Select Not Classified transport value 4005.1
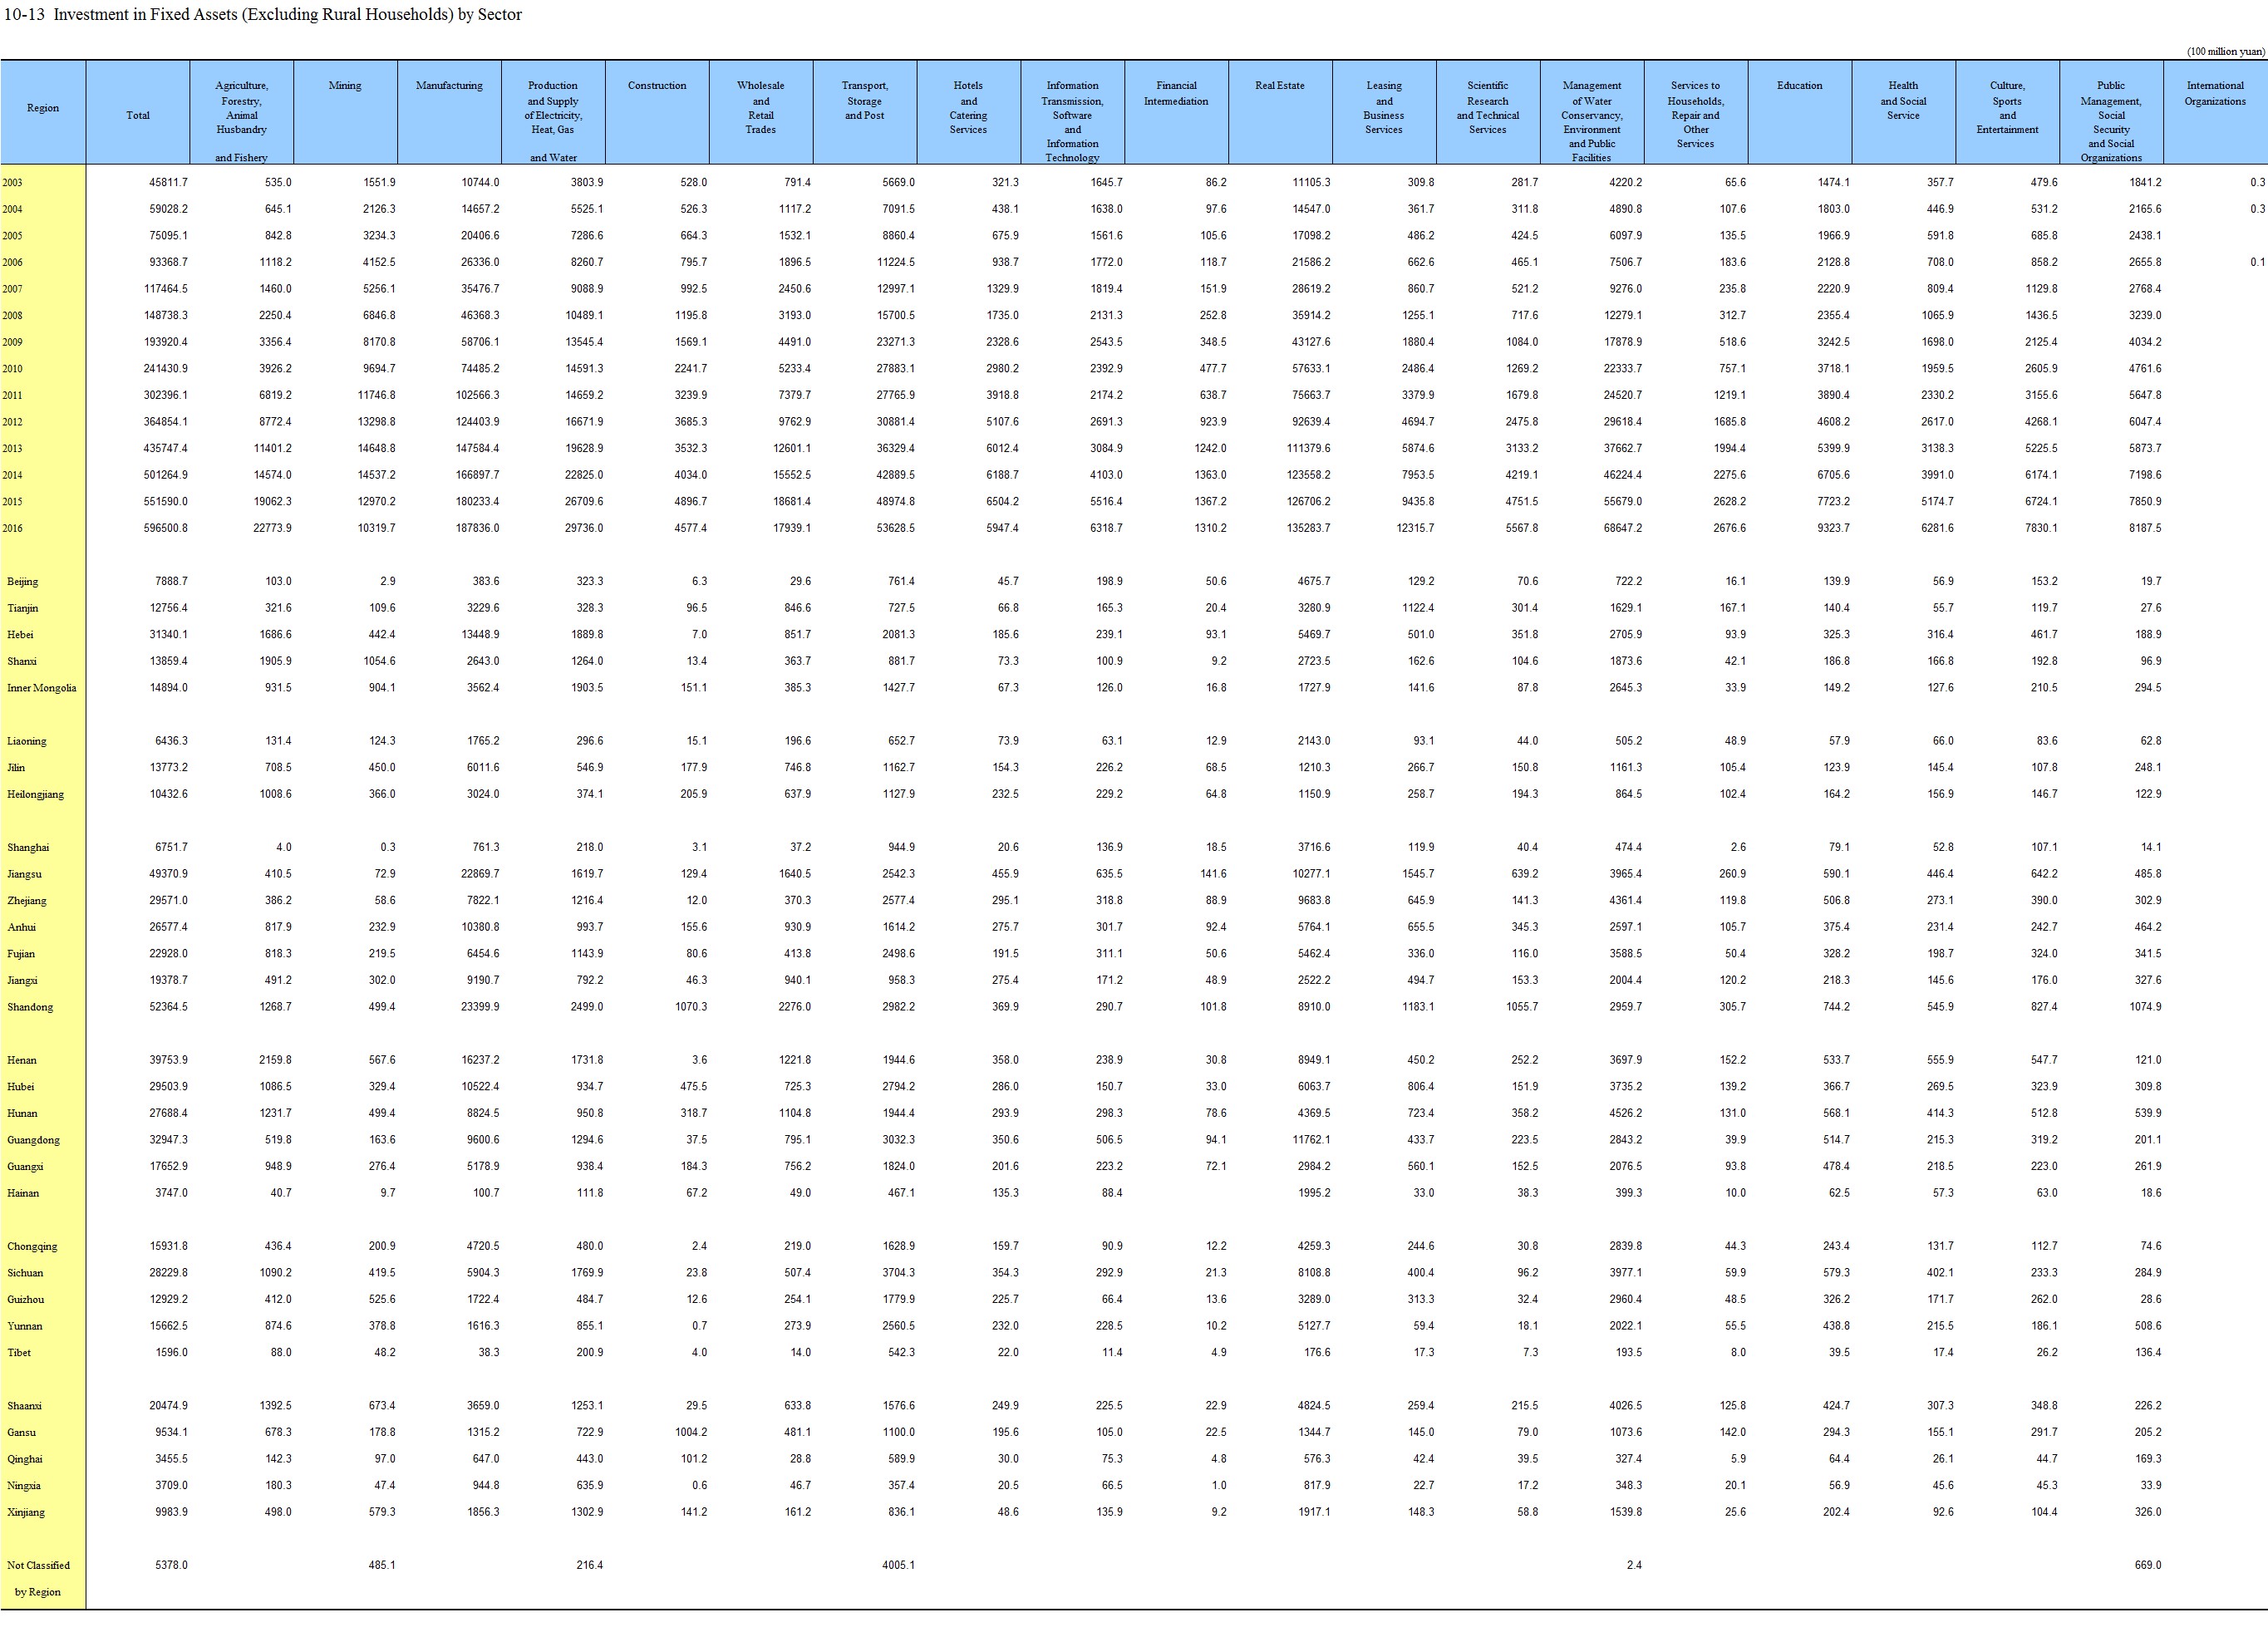 point(898,1565)
